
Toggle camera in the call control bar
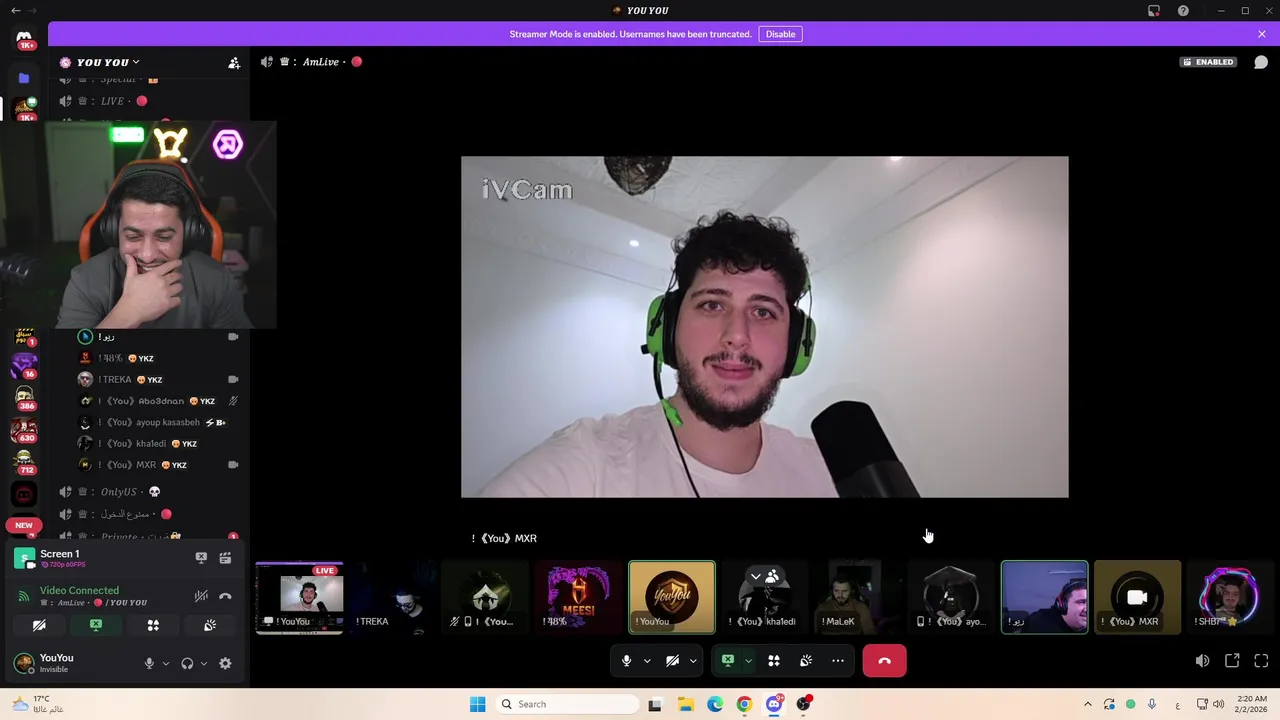673,661
